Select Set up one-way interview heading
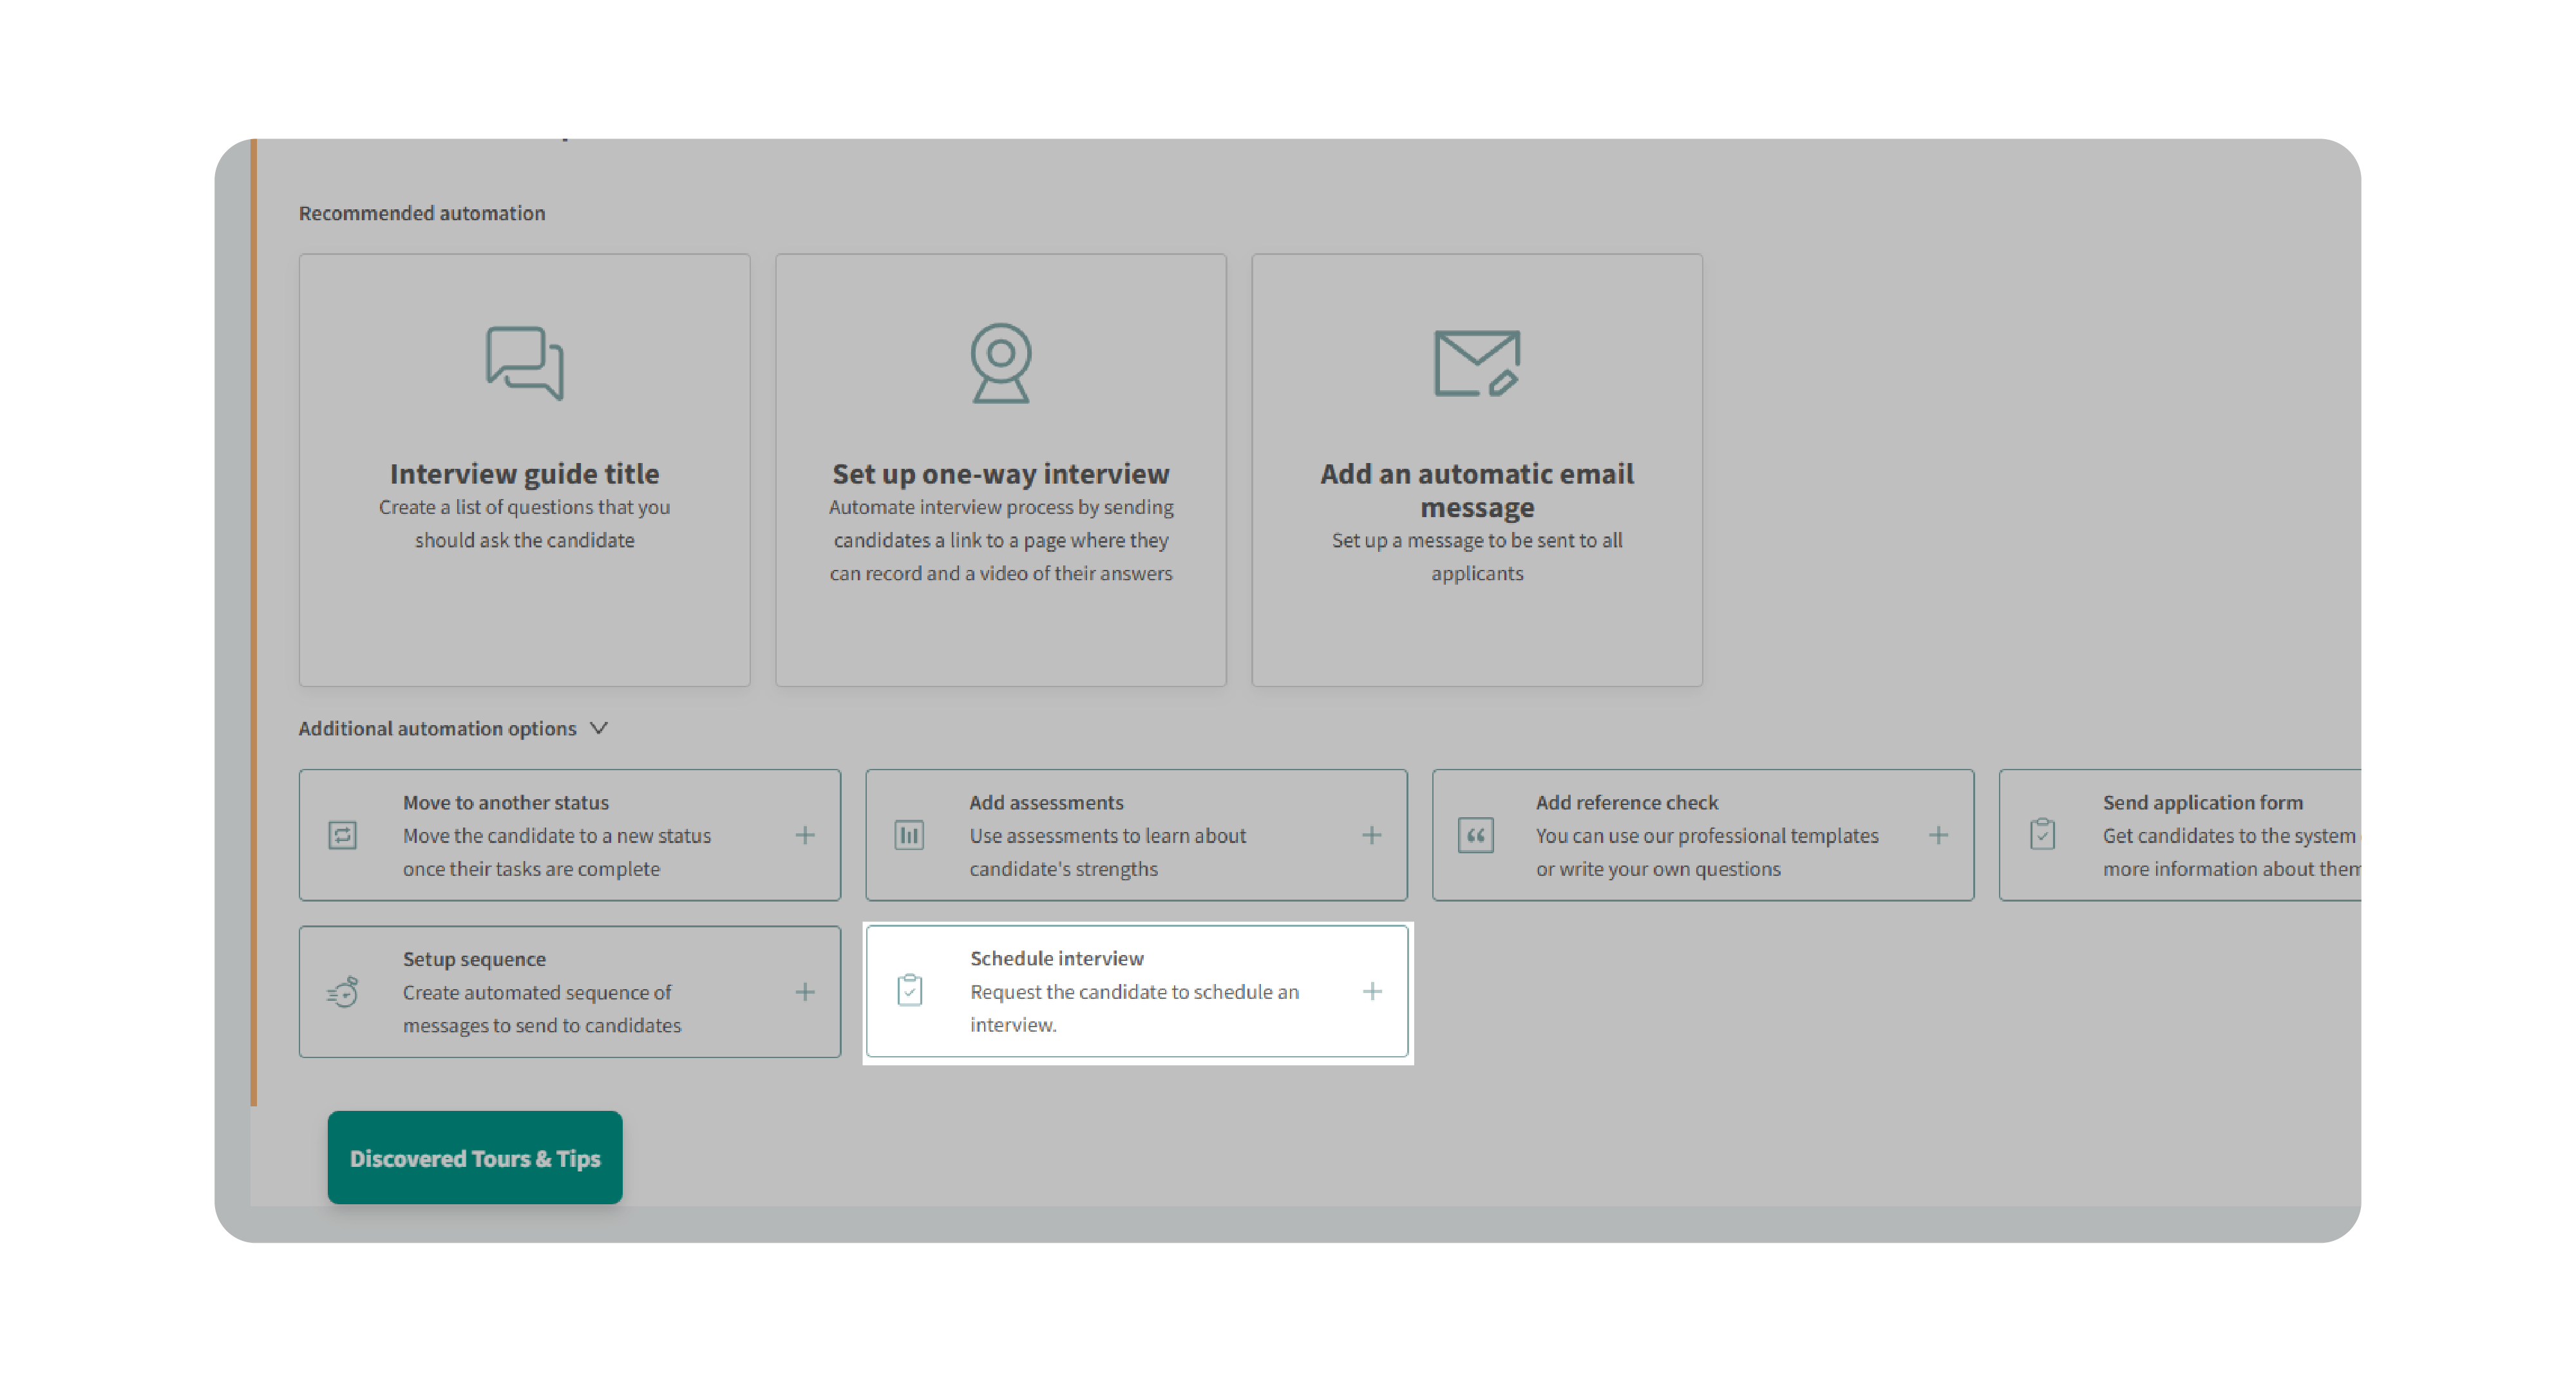Viewport: 2576px width, 1382px height. point(1000,473)
